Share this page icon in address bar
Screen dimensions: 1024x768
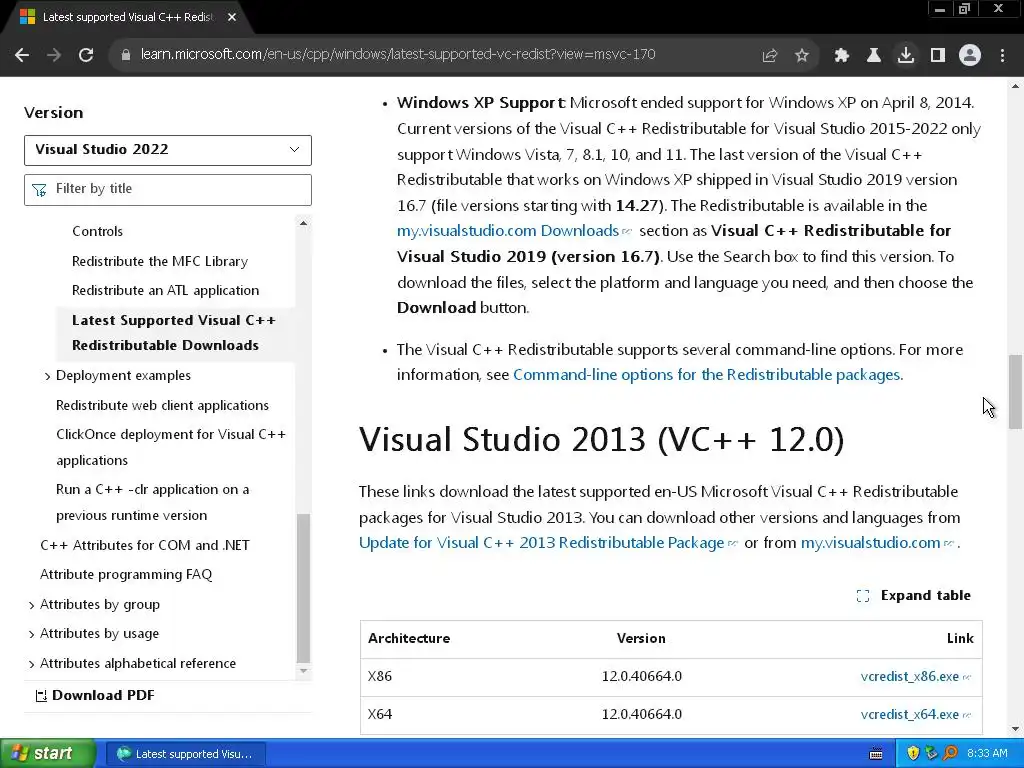[769, 55]
